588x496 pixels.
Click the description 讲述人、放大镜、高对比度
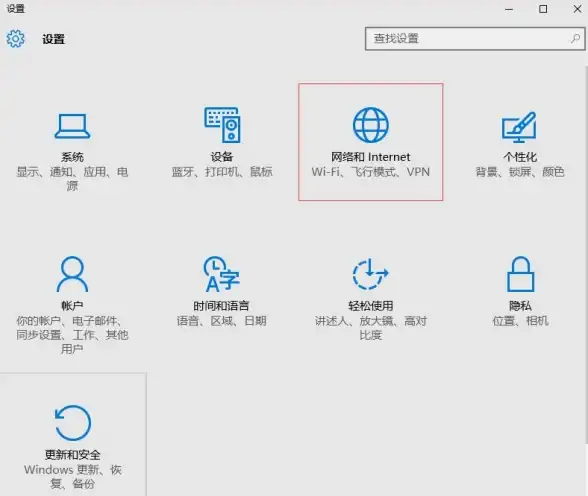(x=370, y=328)
